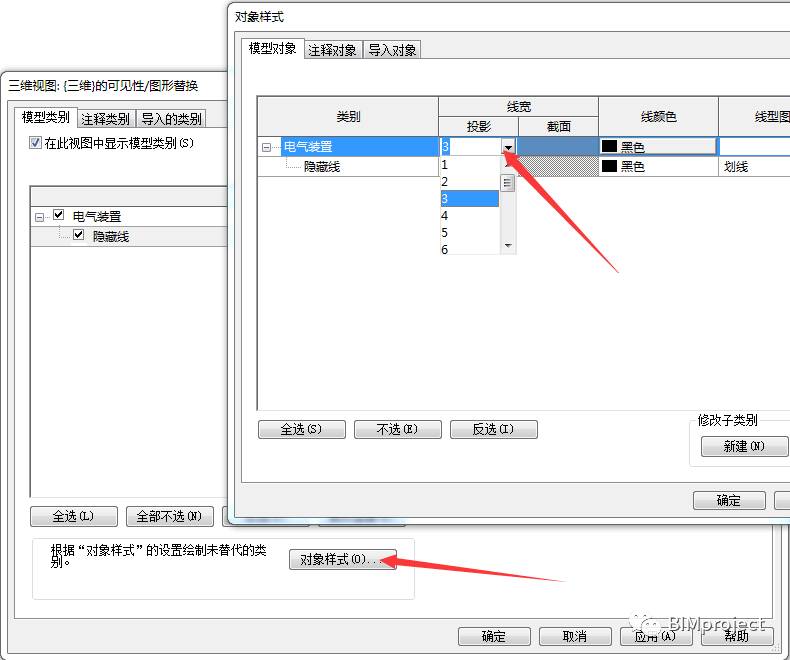Collapse 电气装置 row in 对象样式 table

266,147
